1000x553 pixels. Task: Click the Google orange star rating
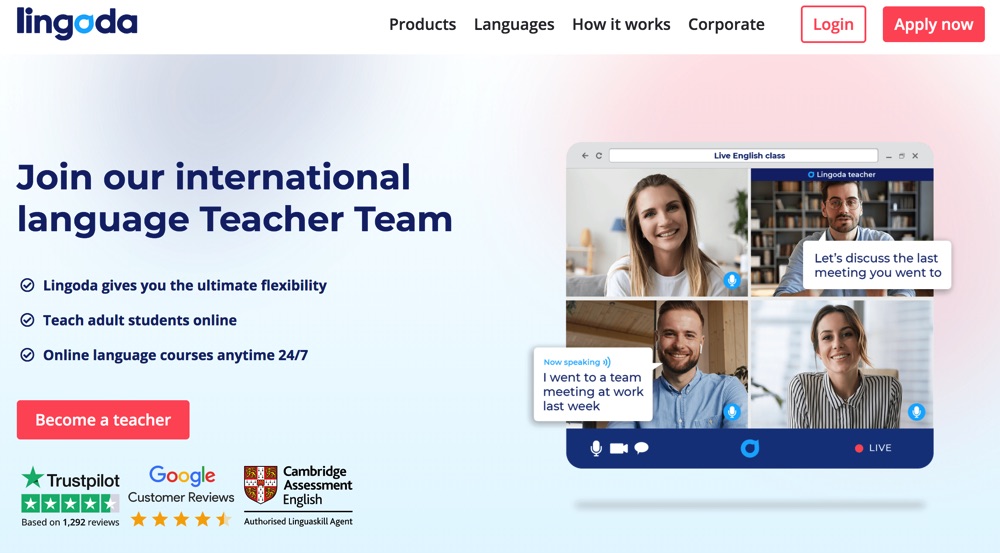coord(180,519)
